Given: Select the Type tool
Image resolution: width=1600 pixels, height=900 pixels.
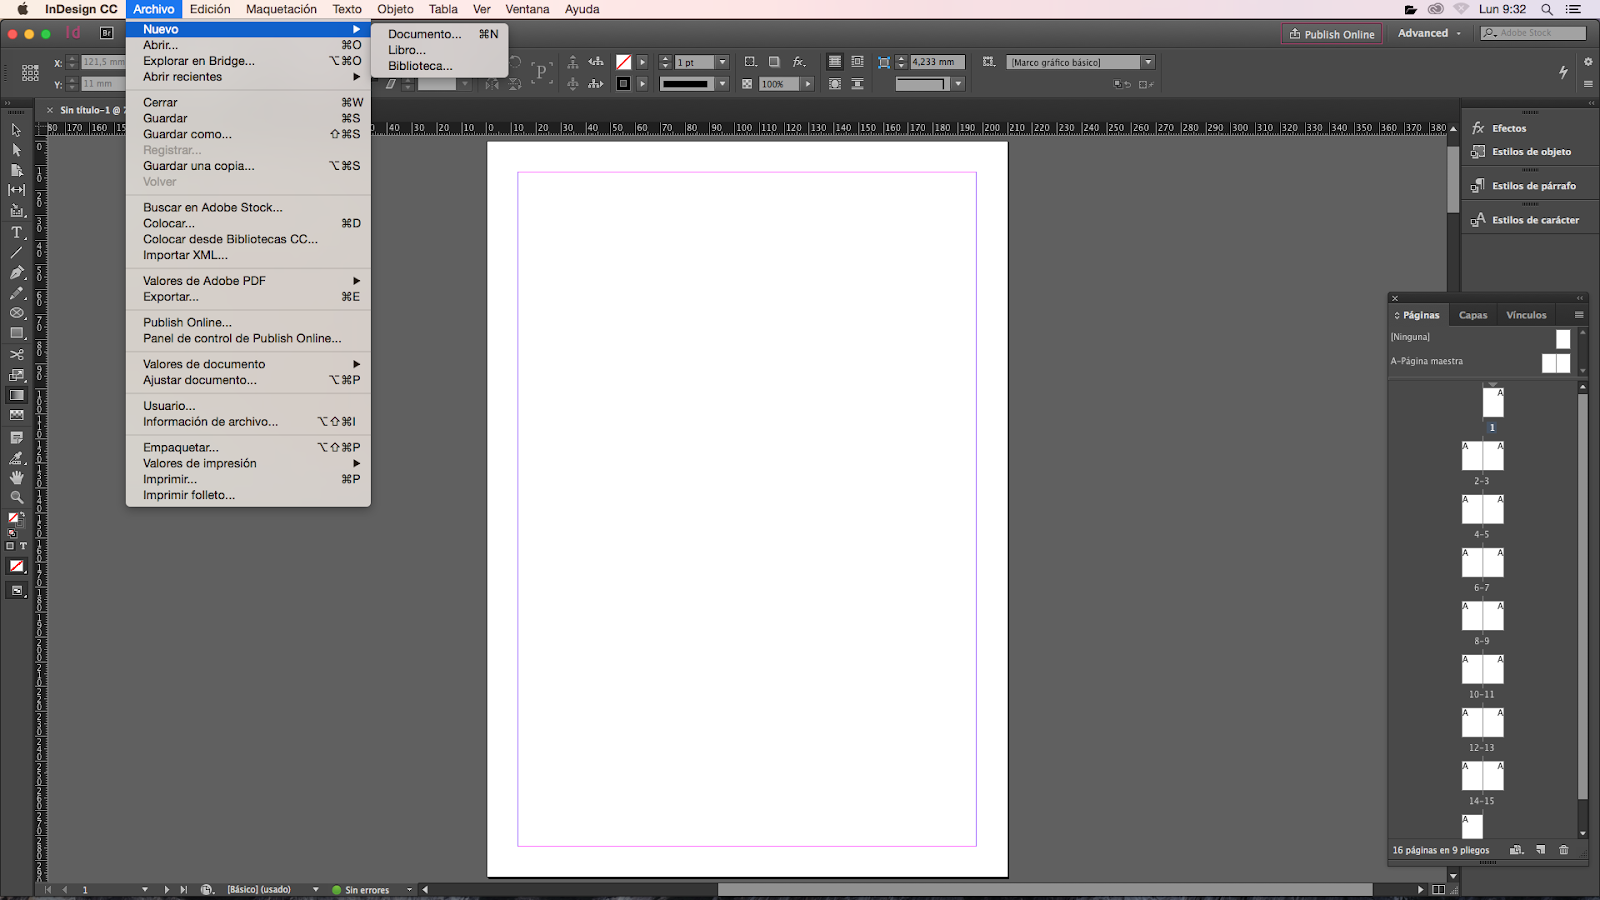Looking at the screenshot, I should tap(16, 232).
